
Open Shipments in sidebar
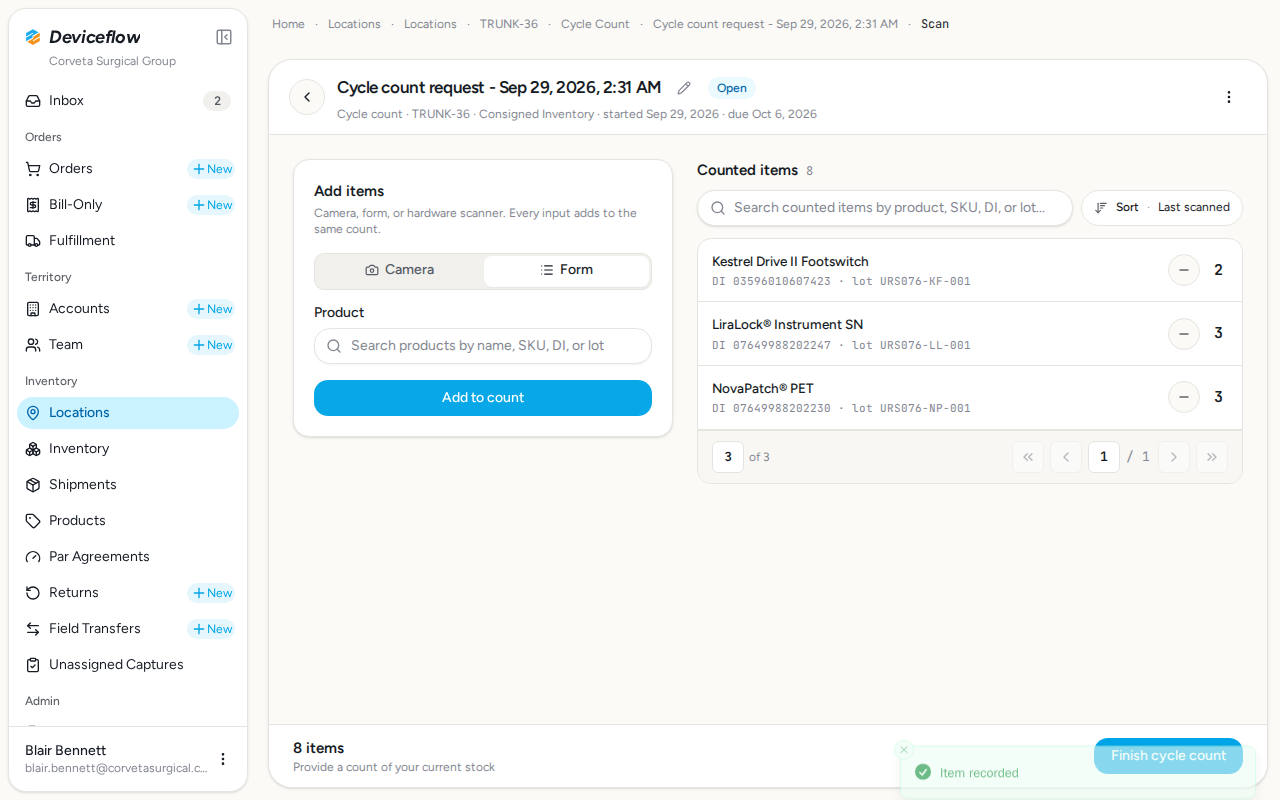[128, 485]
